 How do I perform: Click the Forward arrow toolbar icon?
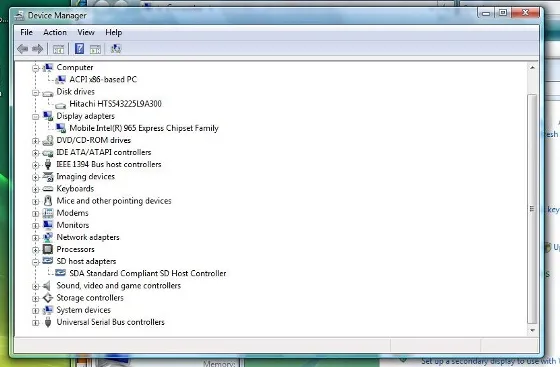pyautogui.click(x=38, y=49)
